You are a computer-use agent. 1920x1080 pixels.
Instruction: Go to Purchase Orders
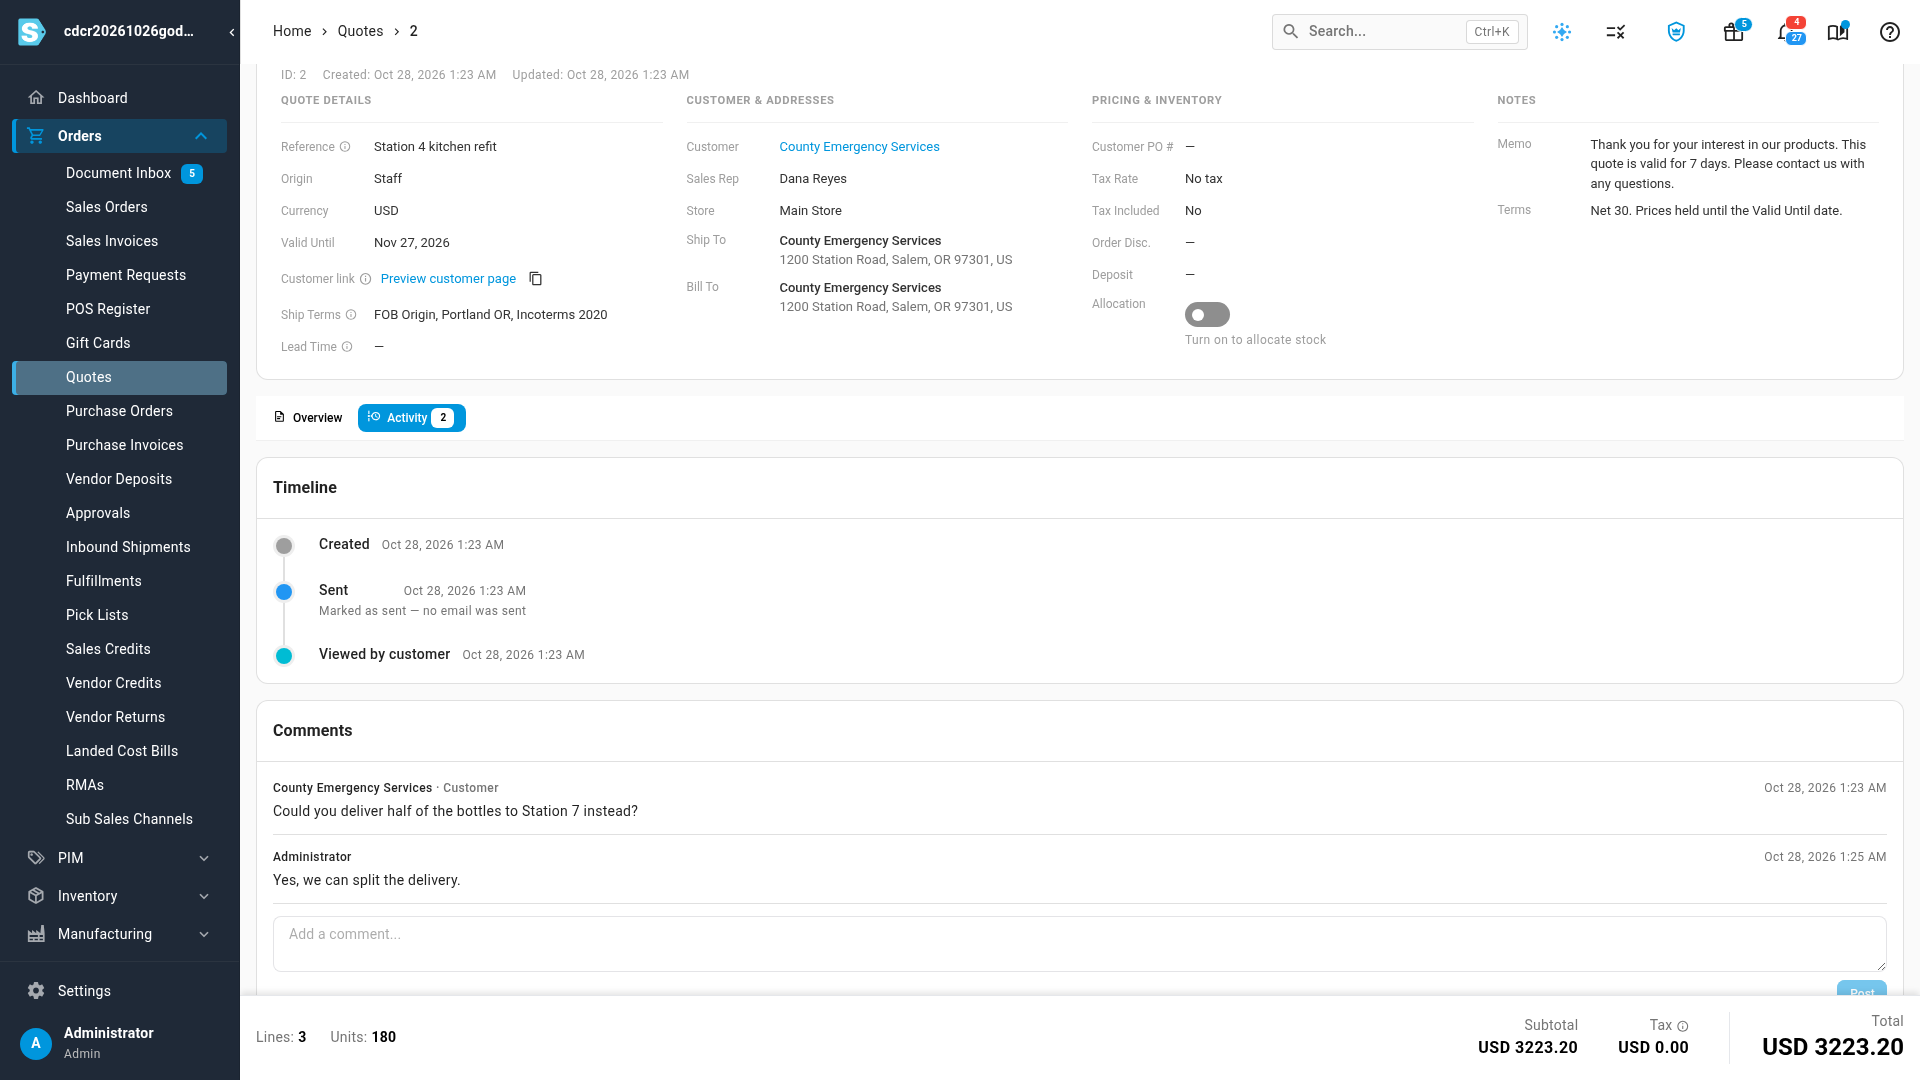click(x=120, y=411)
